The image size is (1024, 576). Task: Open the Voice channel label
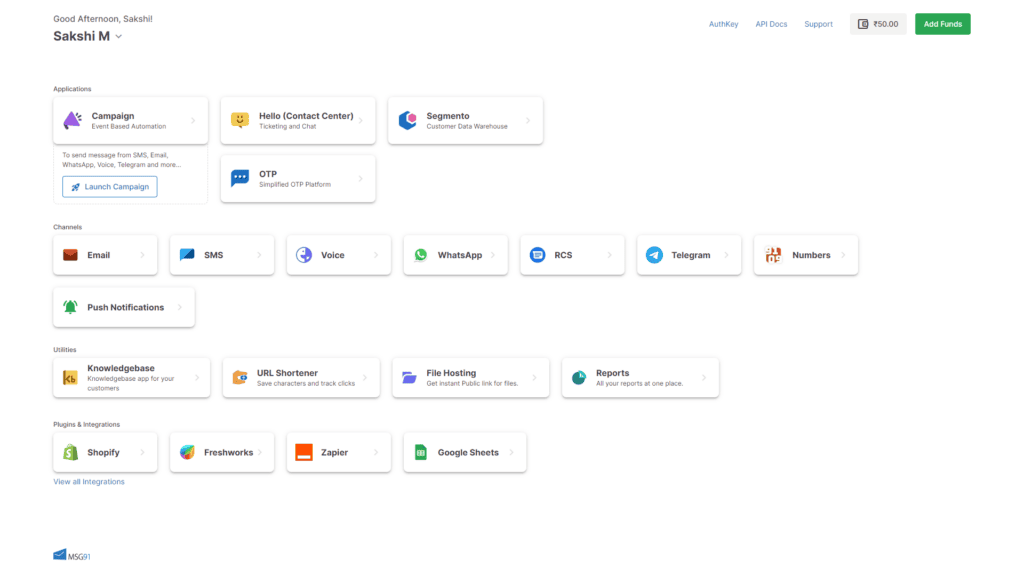[x=332, y=255]
